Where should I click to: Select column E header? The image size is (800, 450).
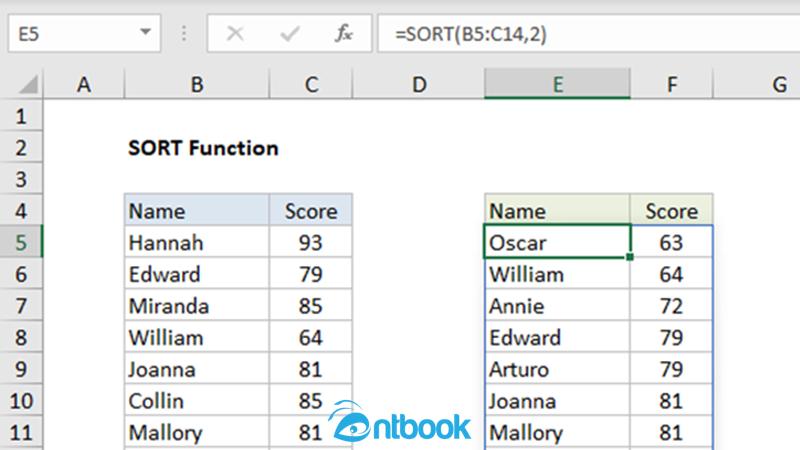tap(557, 84)
